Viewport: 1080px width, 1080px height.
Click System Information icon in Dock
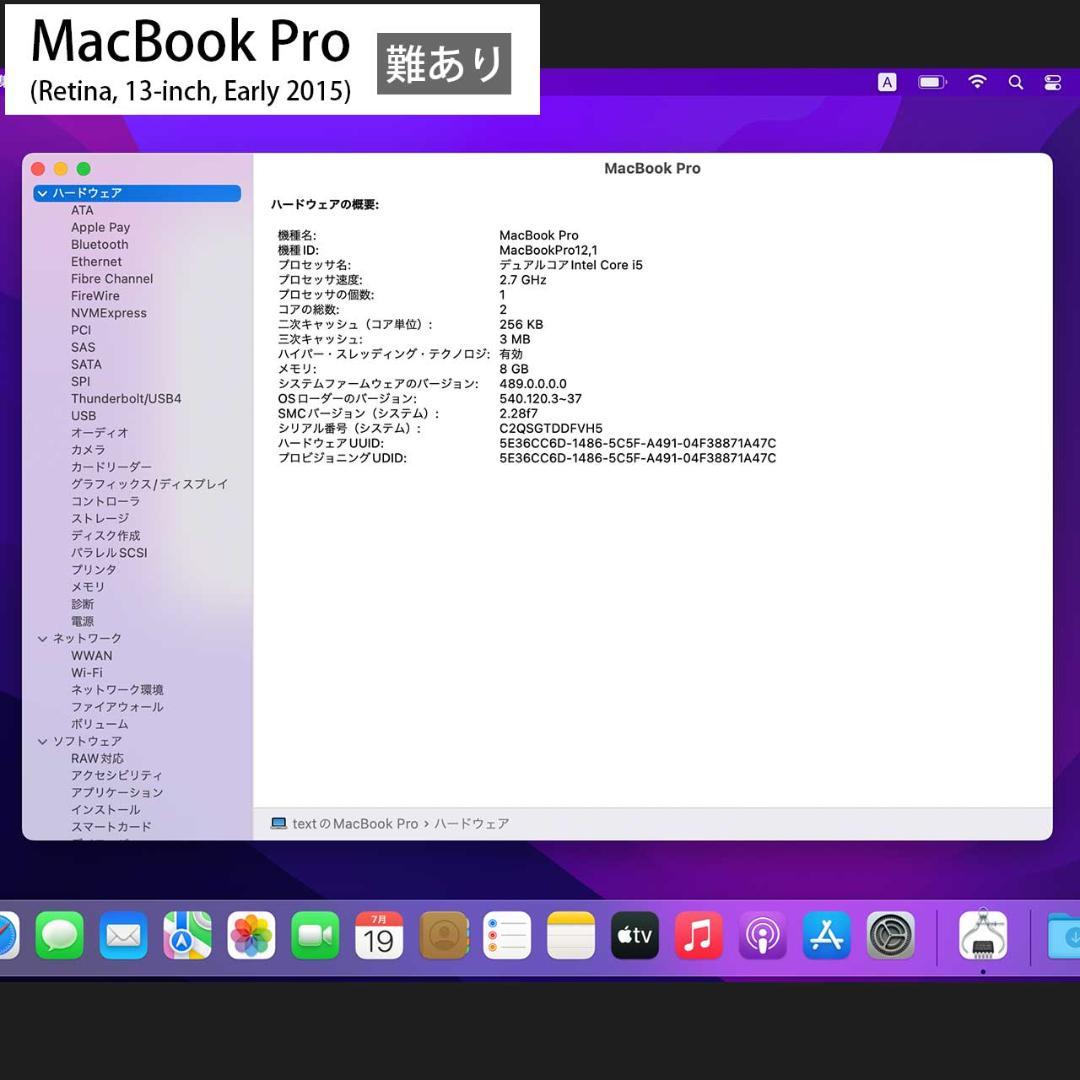click(983, 934)
